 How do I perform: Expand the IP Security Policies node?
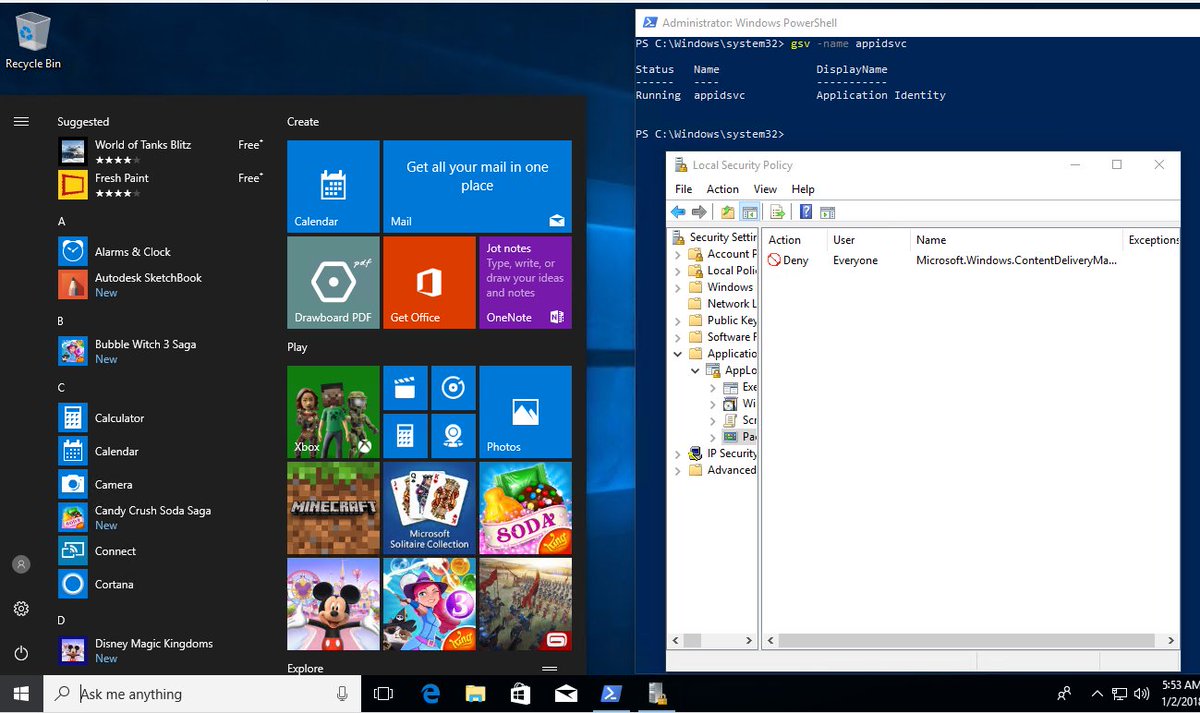pos(678,453)
